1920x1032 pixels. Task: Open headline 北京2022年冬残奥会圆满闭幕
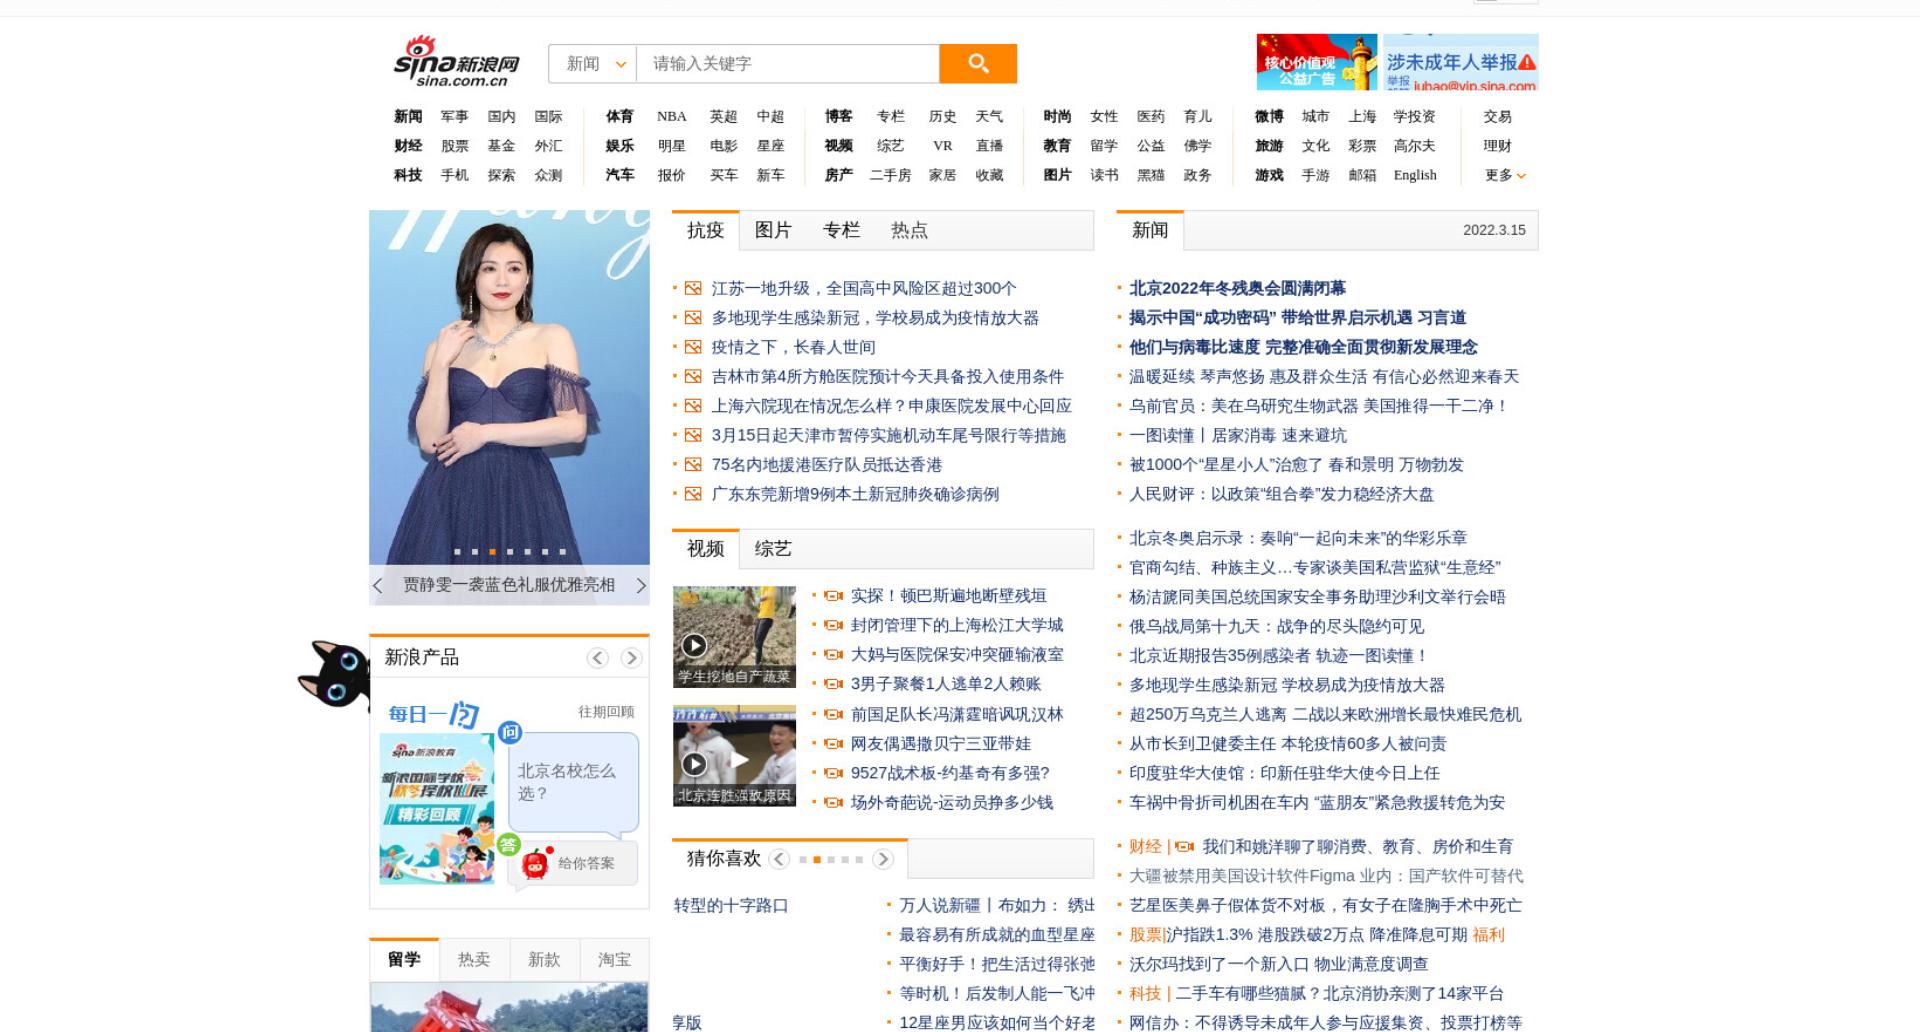[1238, 289]
